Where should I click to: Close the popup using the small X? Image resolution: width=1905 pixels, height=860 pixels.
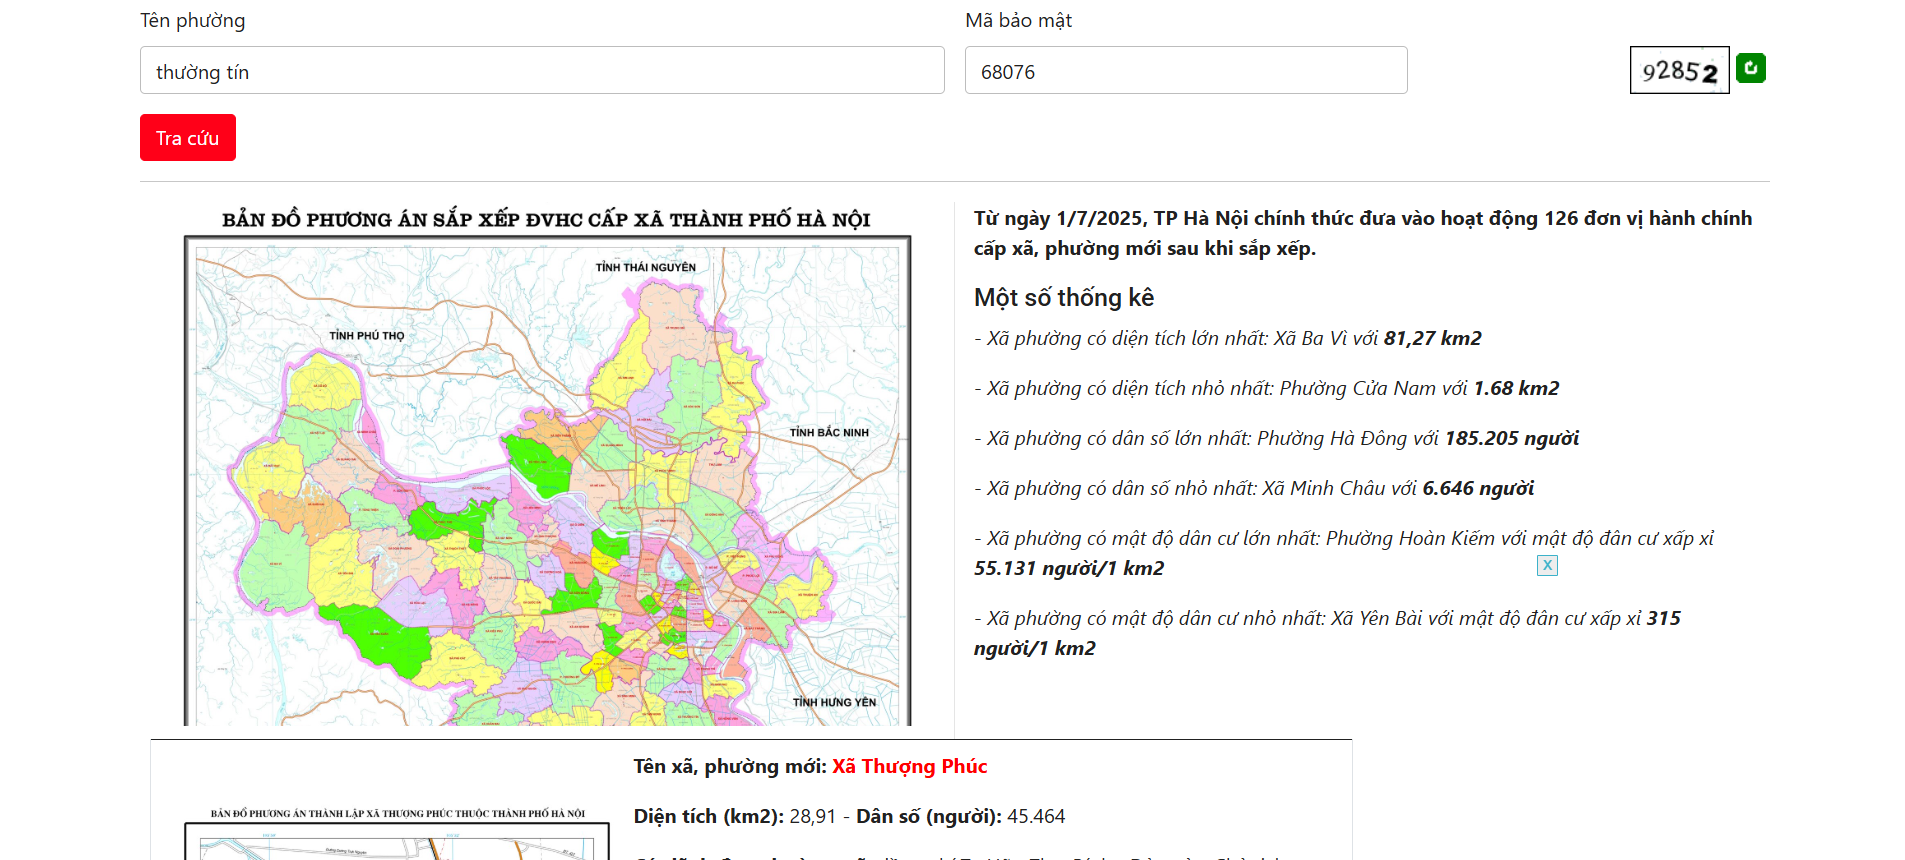click(x=1547, y=565)
